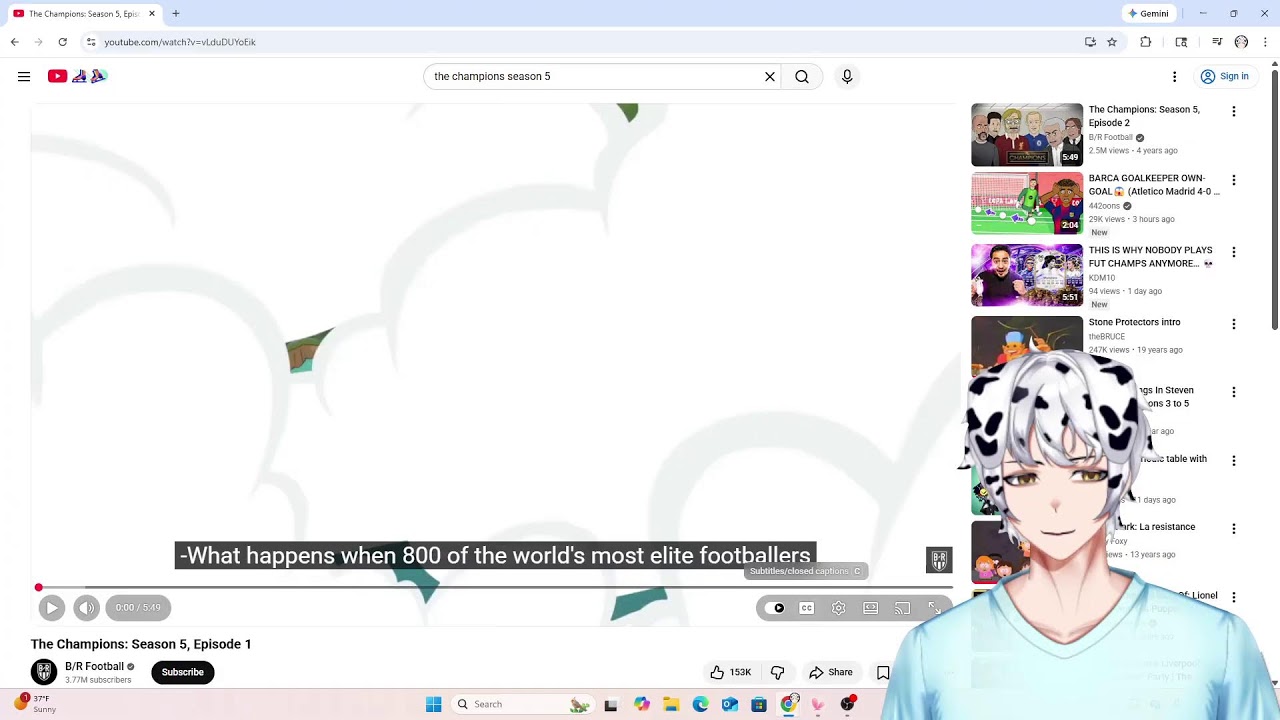1280x720 pixels.
Task: Mute the video volume speaker
Action: click(x=87, y=607)
